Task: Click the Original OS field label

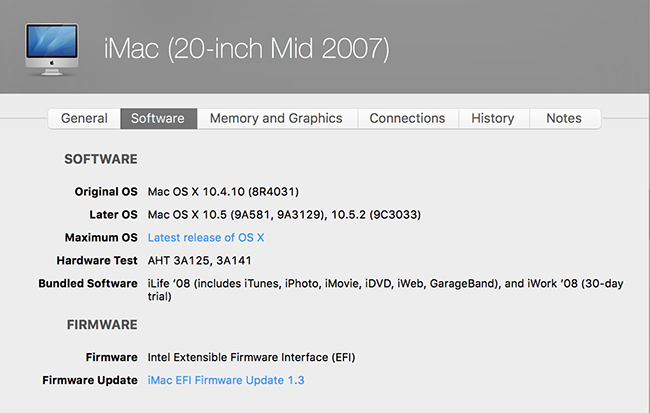Action: click(x=106, y=191)
